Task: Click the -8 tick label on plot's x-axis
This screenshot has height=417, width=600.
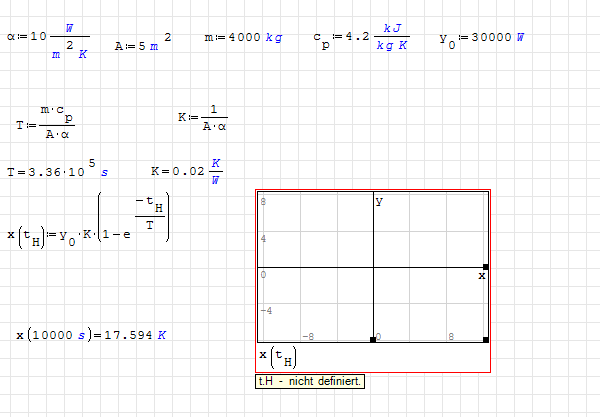Action: [x=311, y=337]
